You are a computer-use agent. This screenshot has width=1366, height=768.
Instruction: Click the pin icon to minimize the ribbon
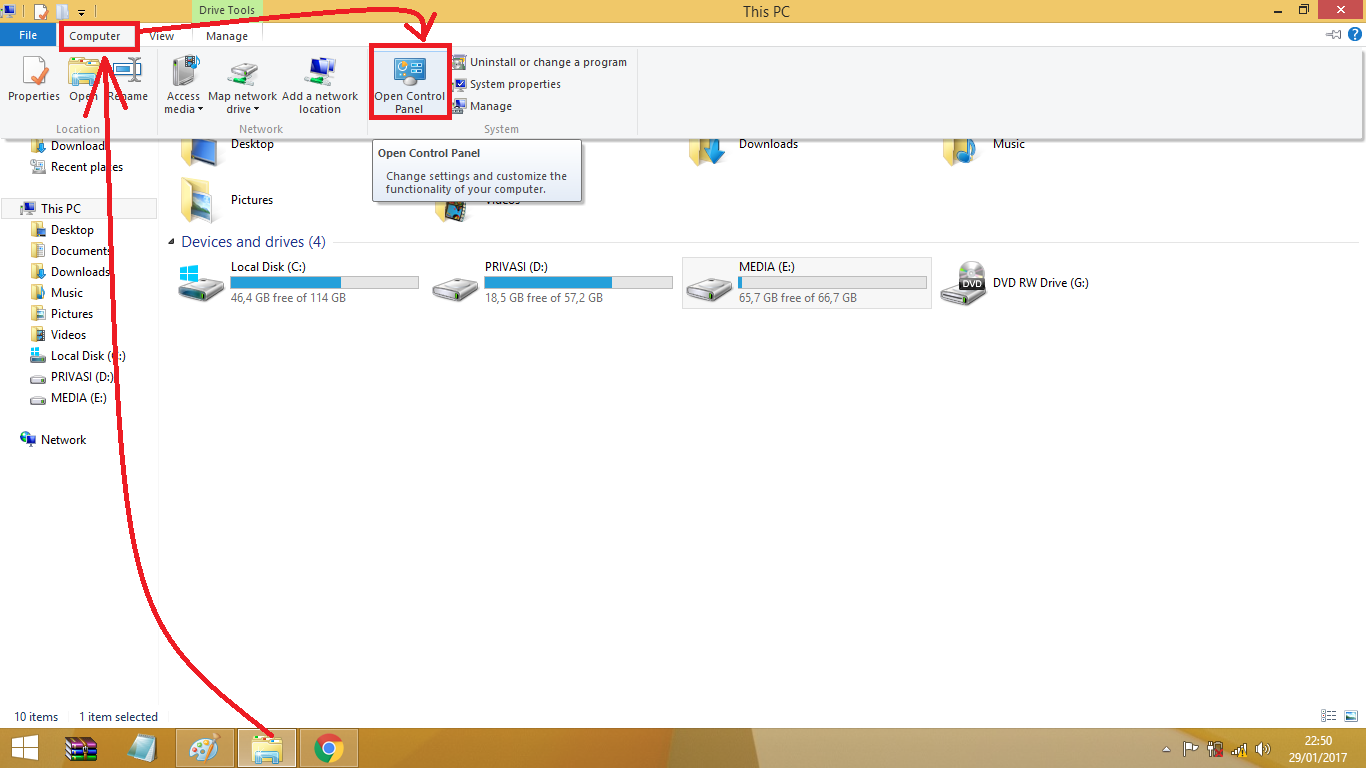(1333, 34)
